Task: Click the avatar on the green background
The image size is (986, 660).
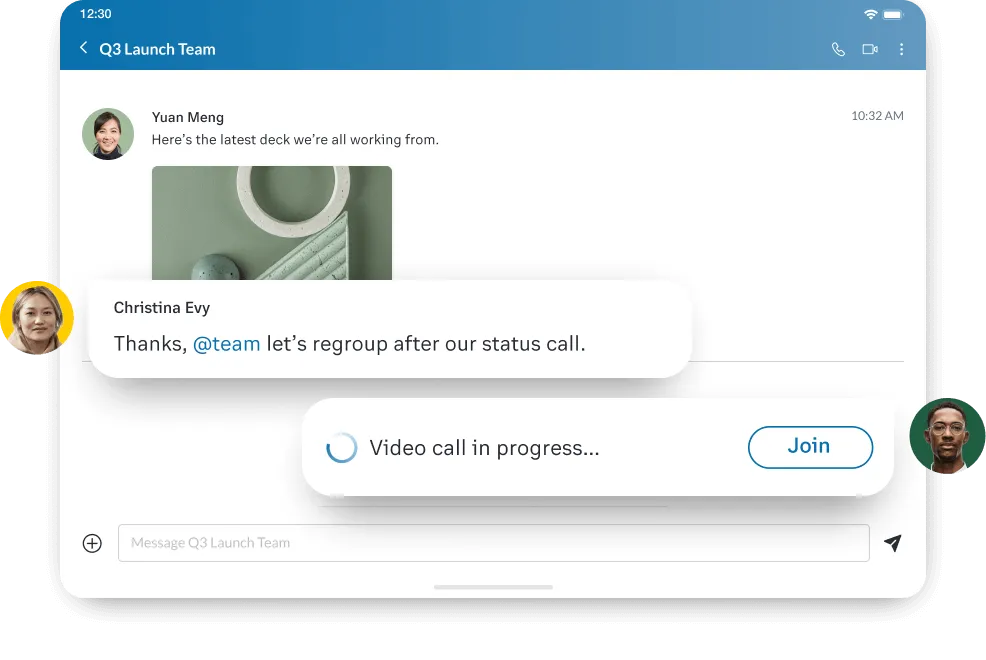Action: click(946, 436)
